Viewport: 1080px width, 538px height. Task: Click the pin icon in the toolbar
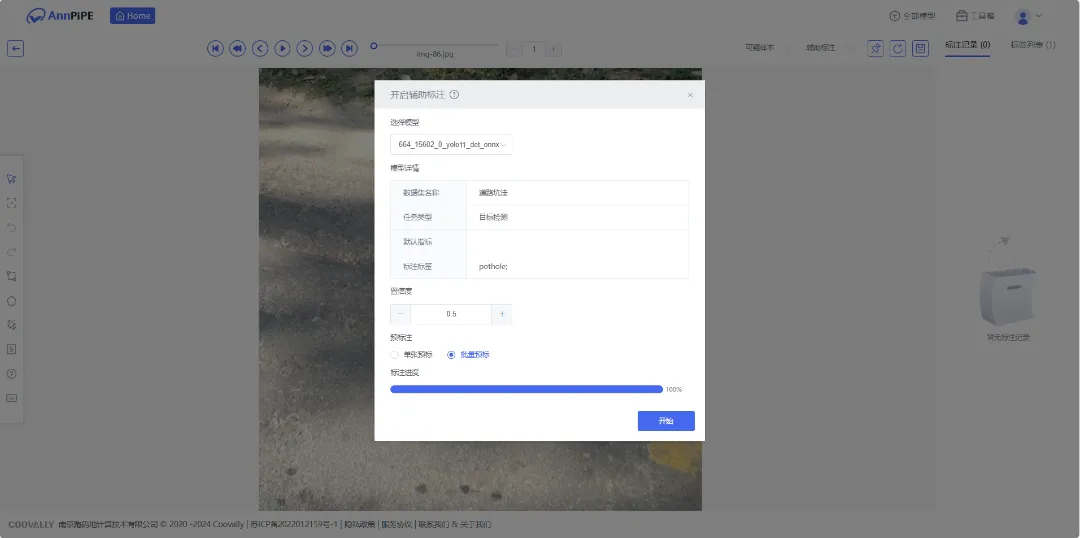[x=875, y=48]
